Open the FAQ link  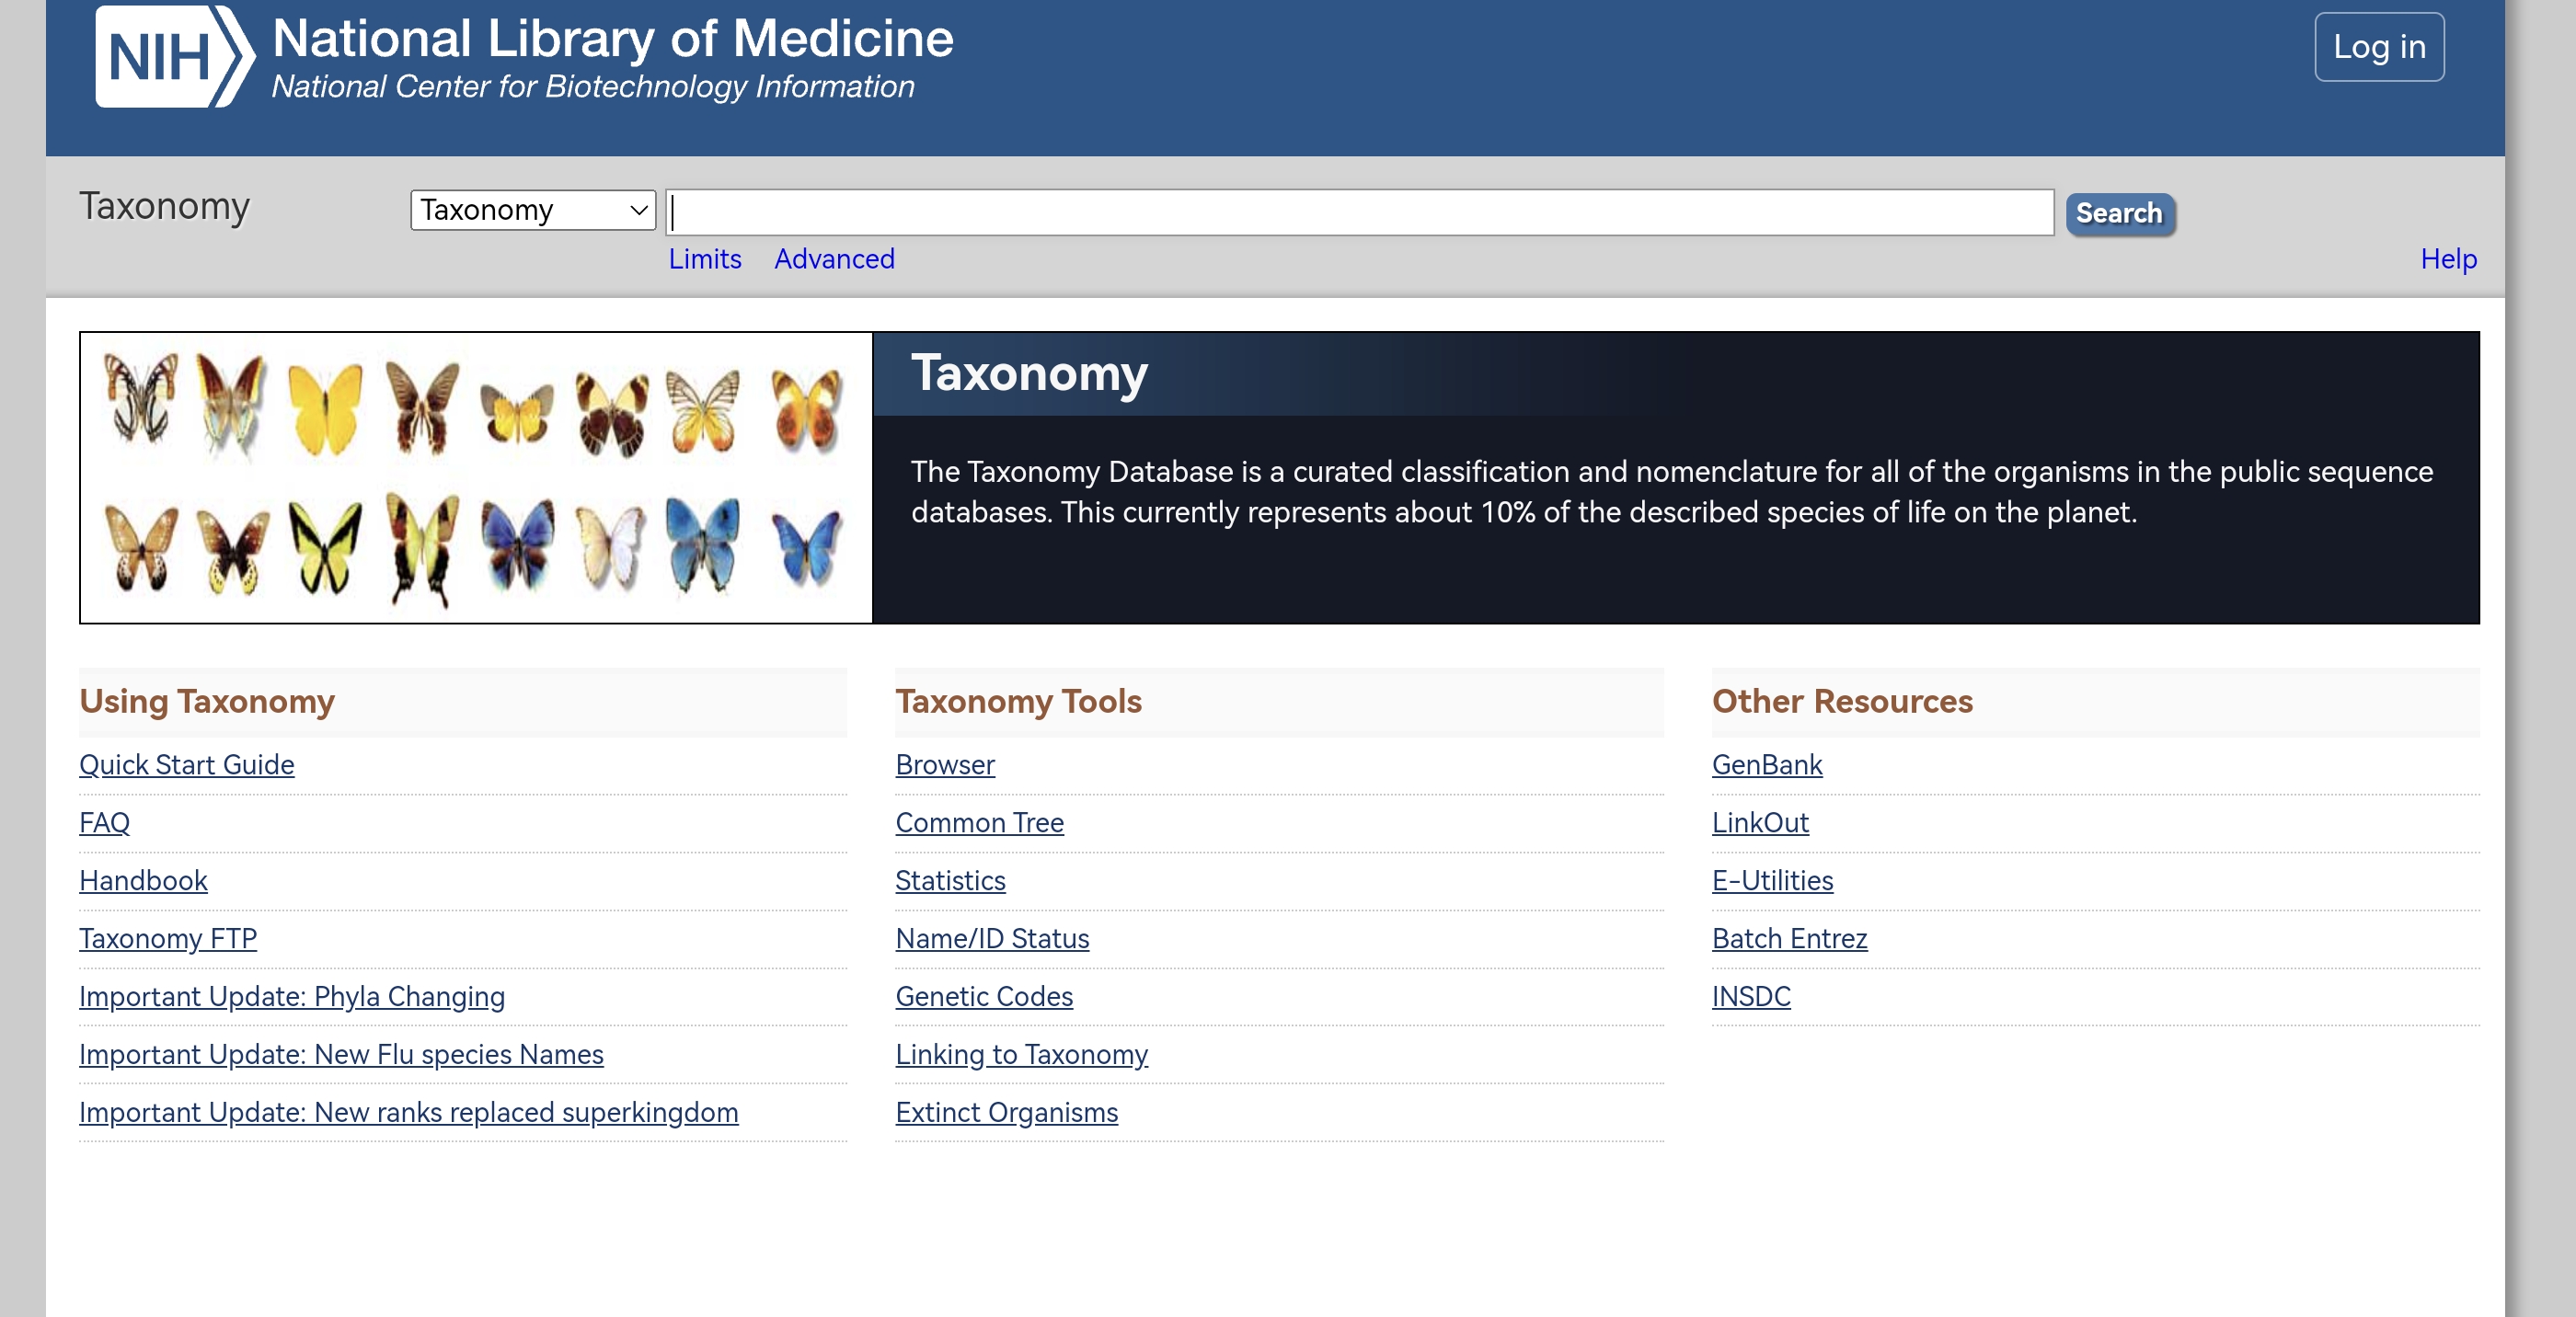tap(104, 823)
